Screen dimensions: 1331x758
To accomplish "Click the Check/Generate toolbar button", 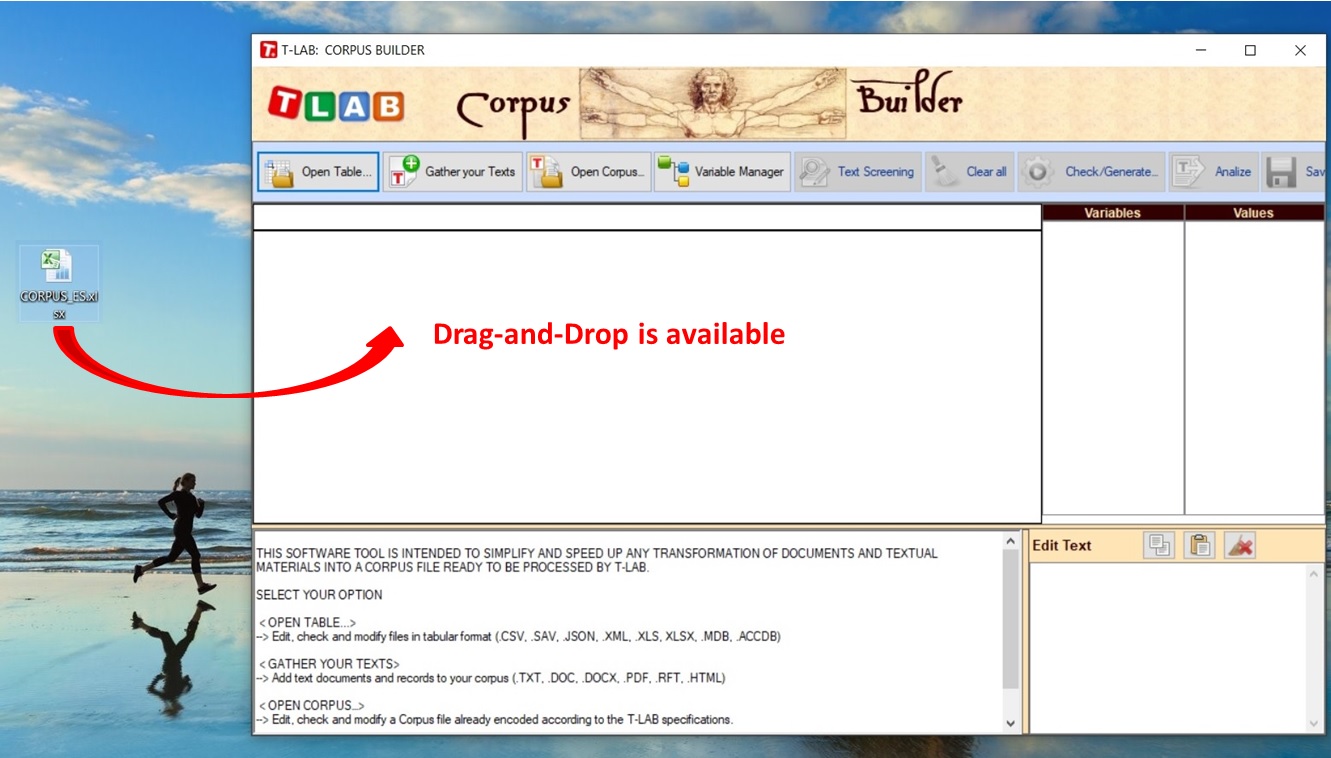I will [x=1092, y=171].
